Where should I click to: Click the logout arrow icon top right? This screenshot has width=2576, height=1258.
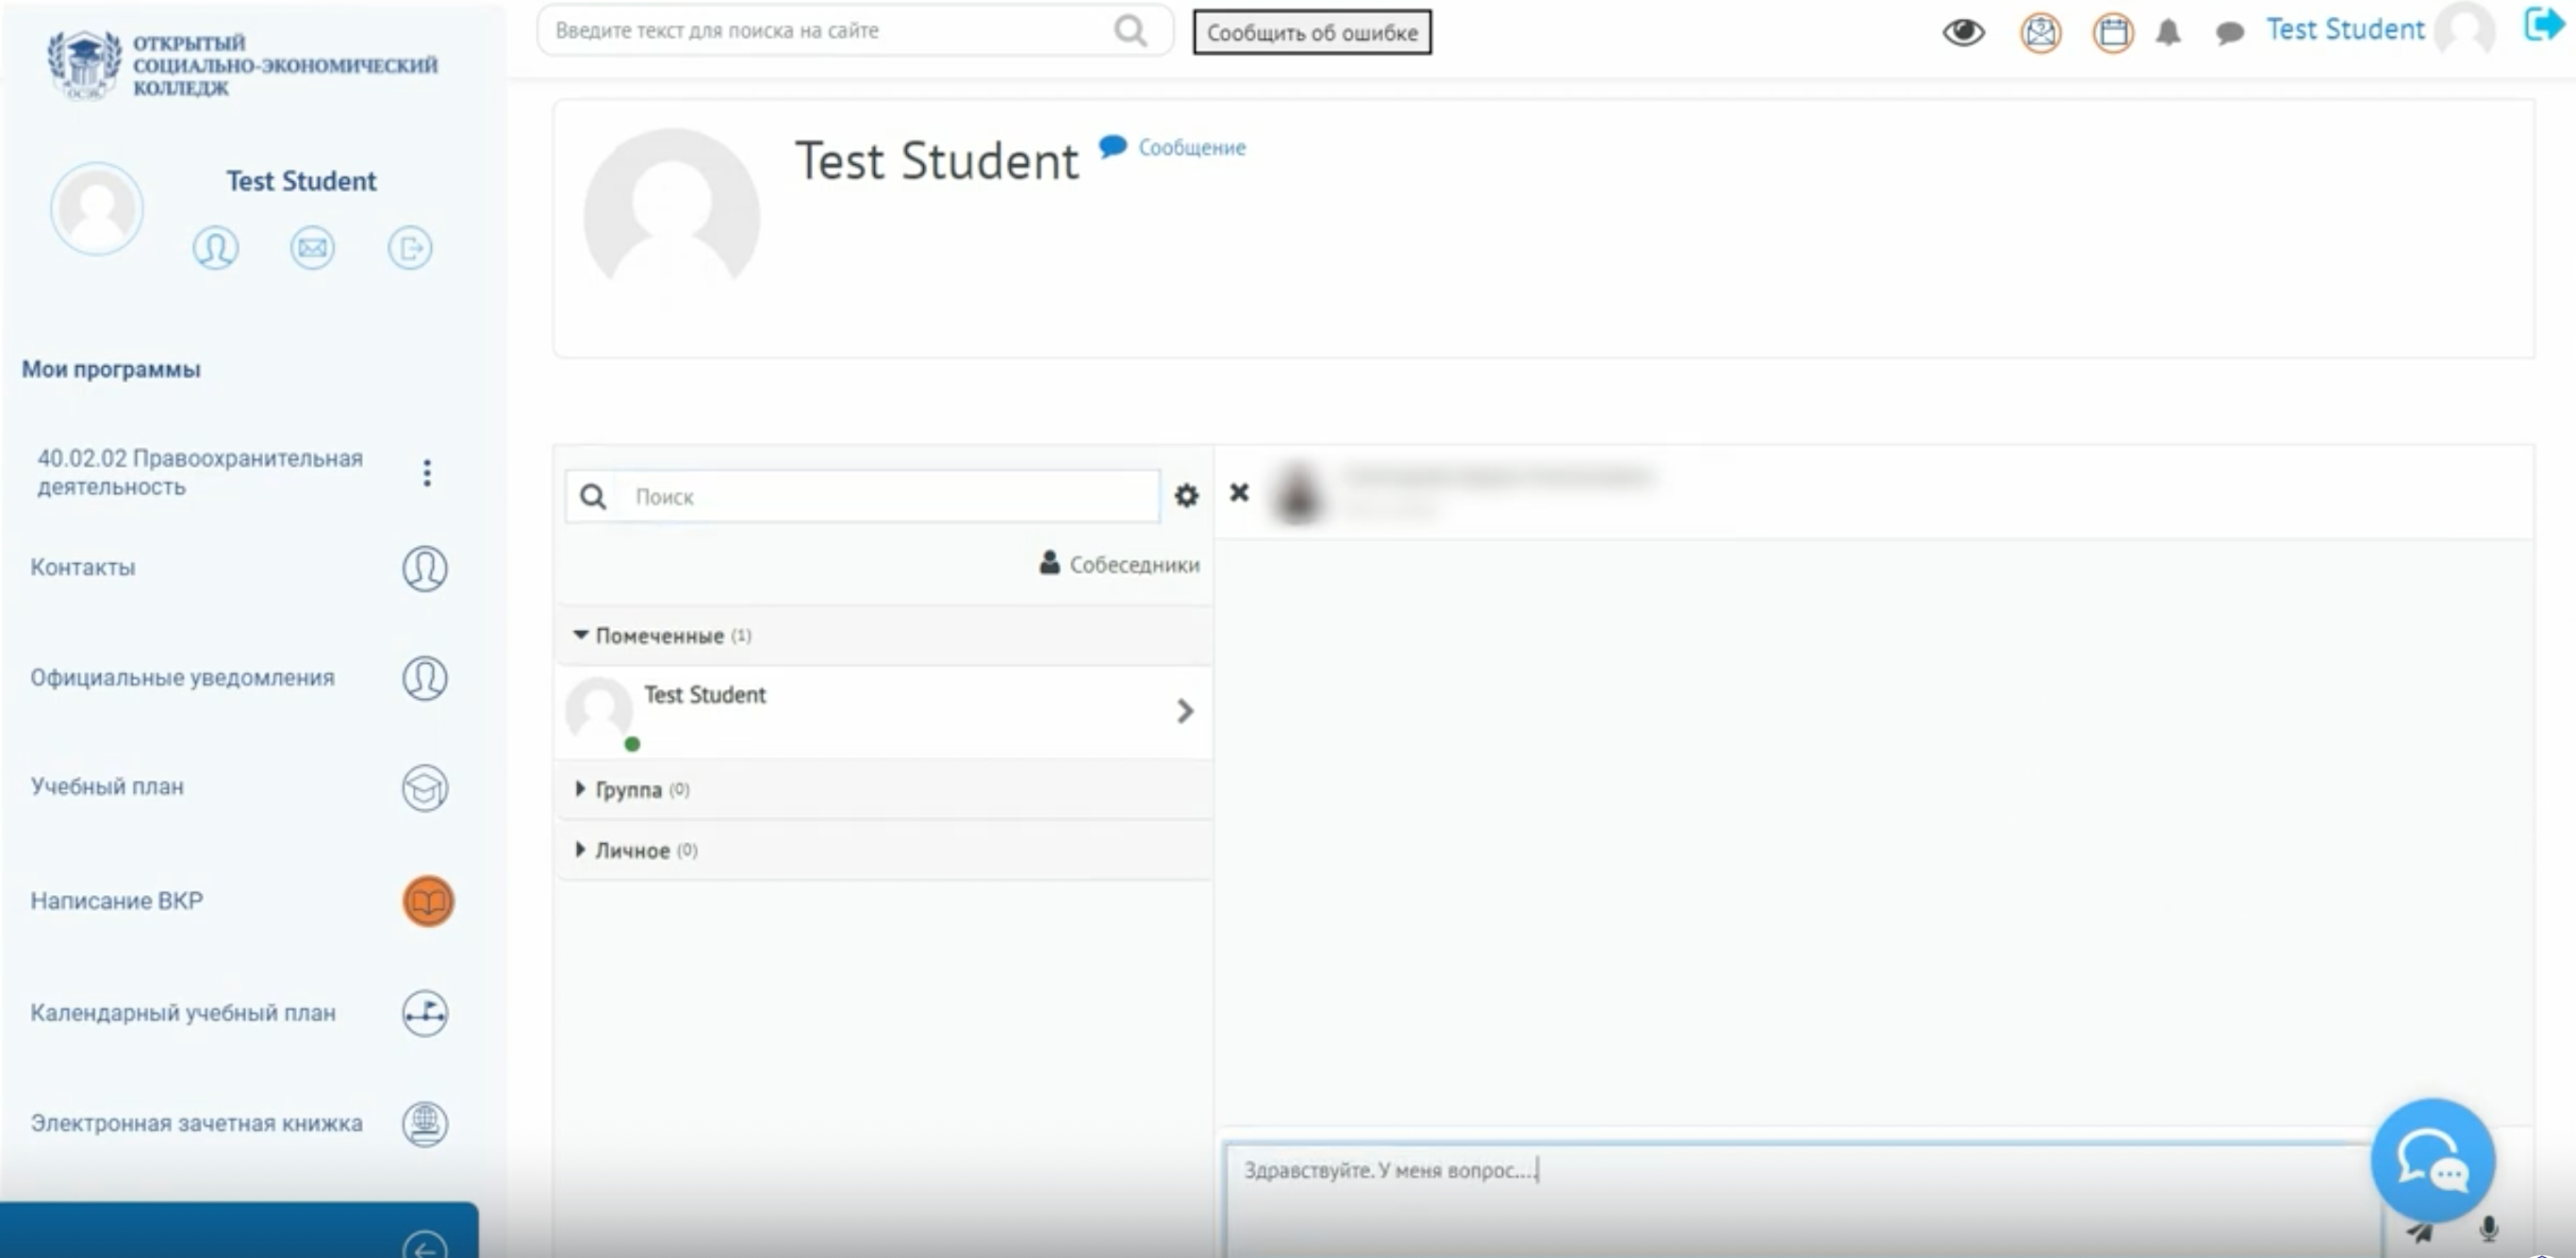[2543, 24]
